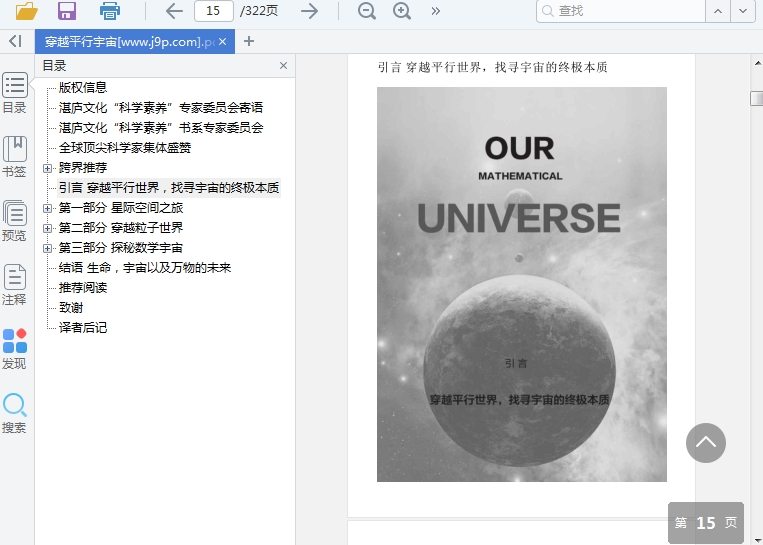The height and width of the screenshot is (545, 763).
Task: Save the document with the floppy icon
Action: click(x=67, y=11)
